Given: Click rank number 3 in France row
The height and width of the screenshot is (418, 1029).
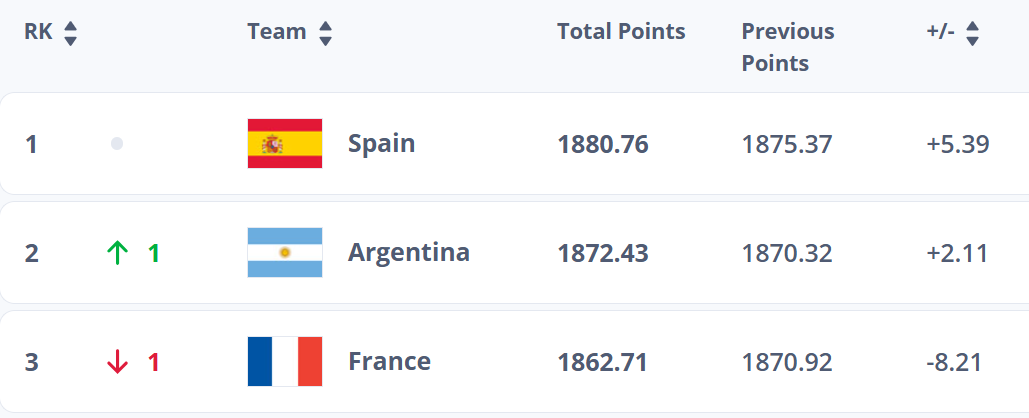Looking at the screenshot, I should [x=32, y=362].
